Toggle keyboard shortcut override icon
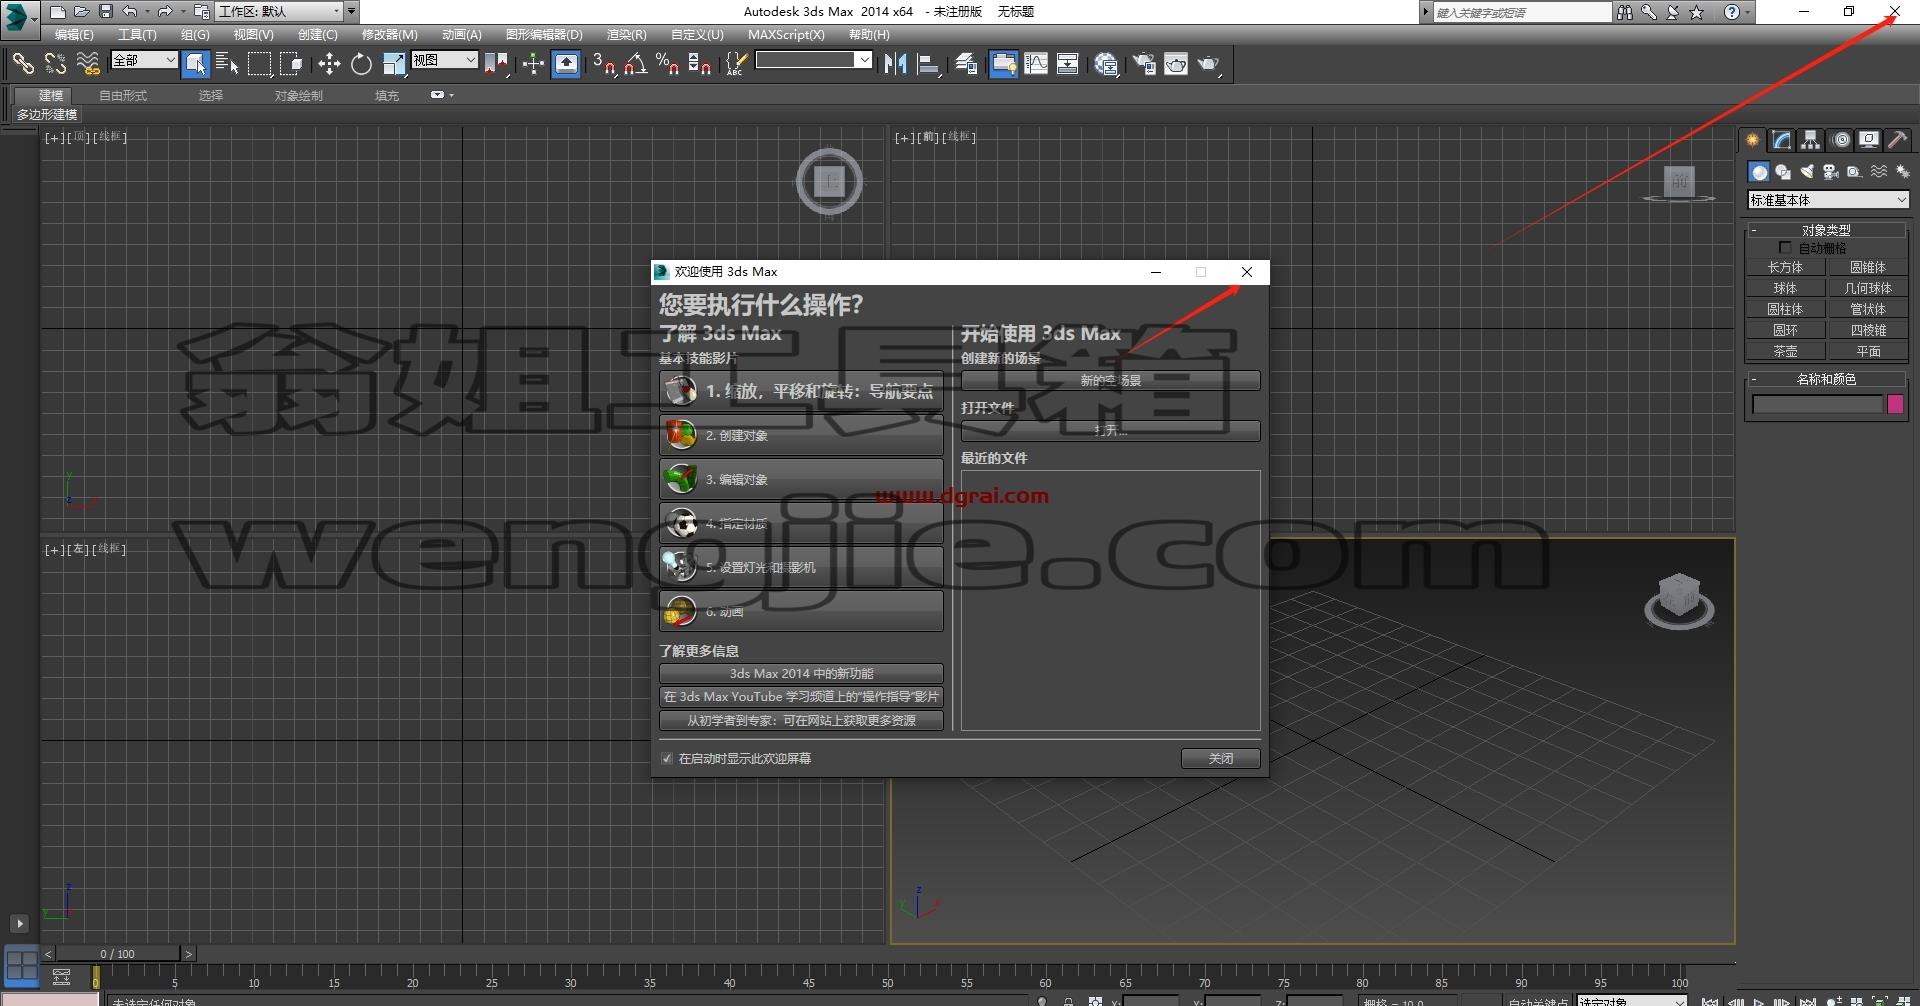Viewport: 1920px width, 1006px height. click(566, 64)
